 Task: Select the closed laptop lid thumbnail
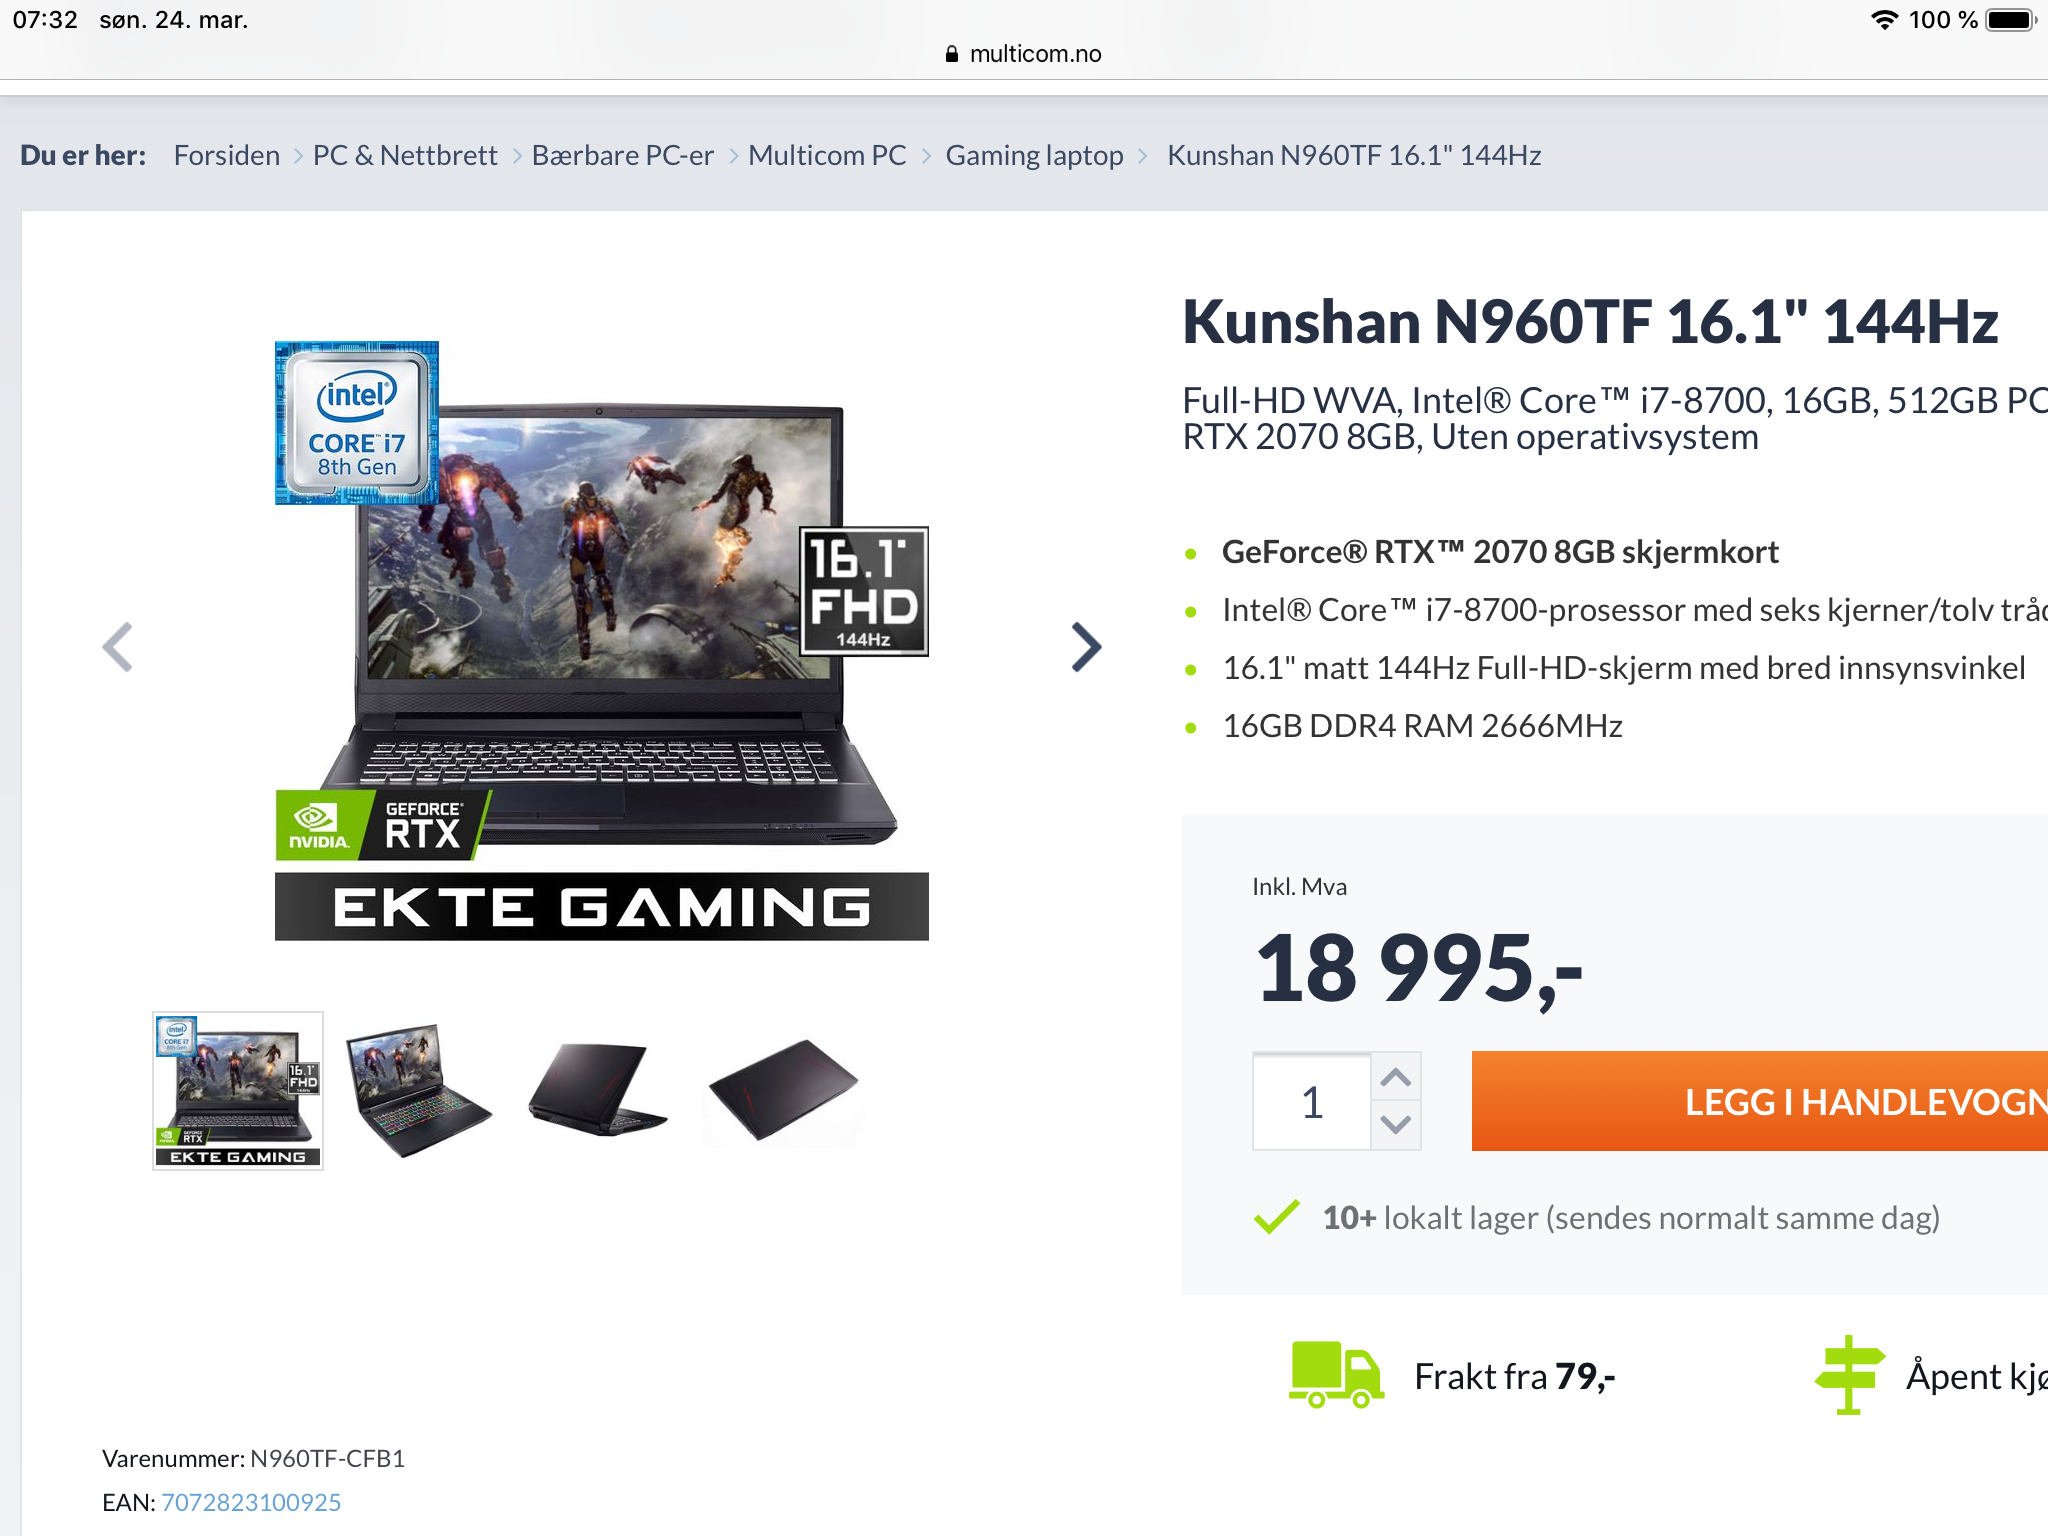[x=784, y=1090]
